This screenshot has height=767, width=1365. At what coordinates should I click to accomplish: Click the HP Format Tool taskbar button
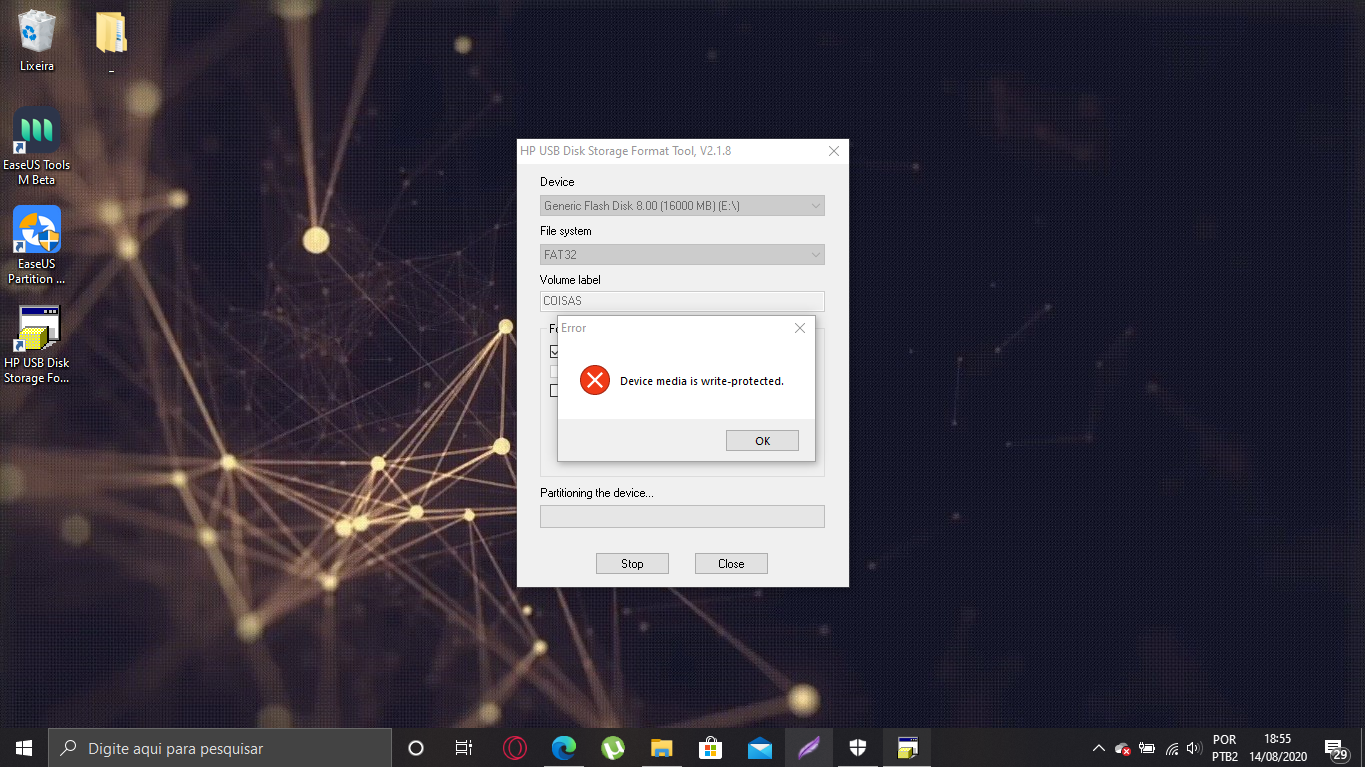(907, 748)
